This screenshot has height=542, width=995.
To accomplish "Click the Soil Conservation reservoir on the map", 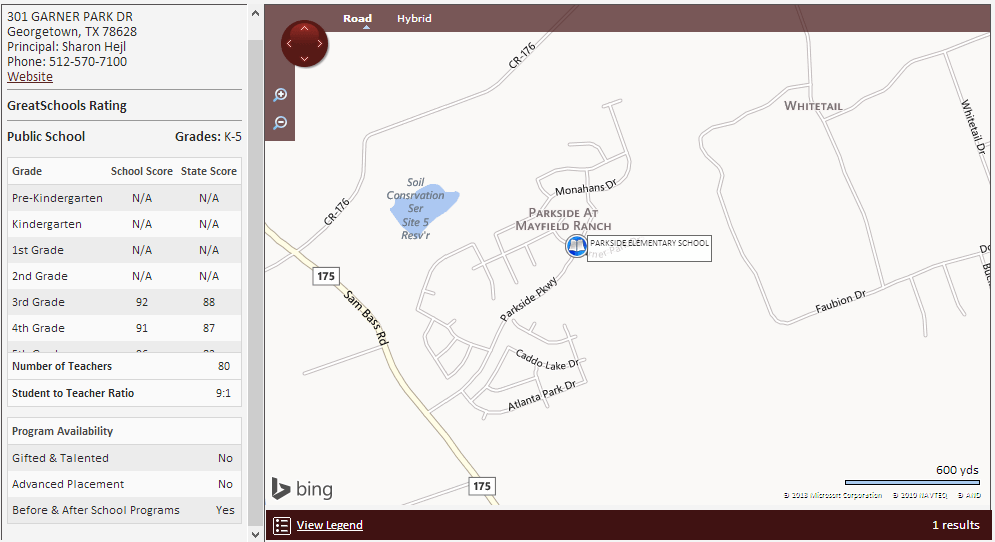I will point(423,208).
